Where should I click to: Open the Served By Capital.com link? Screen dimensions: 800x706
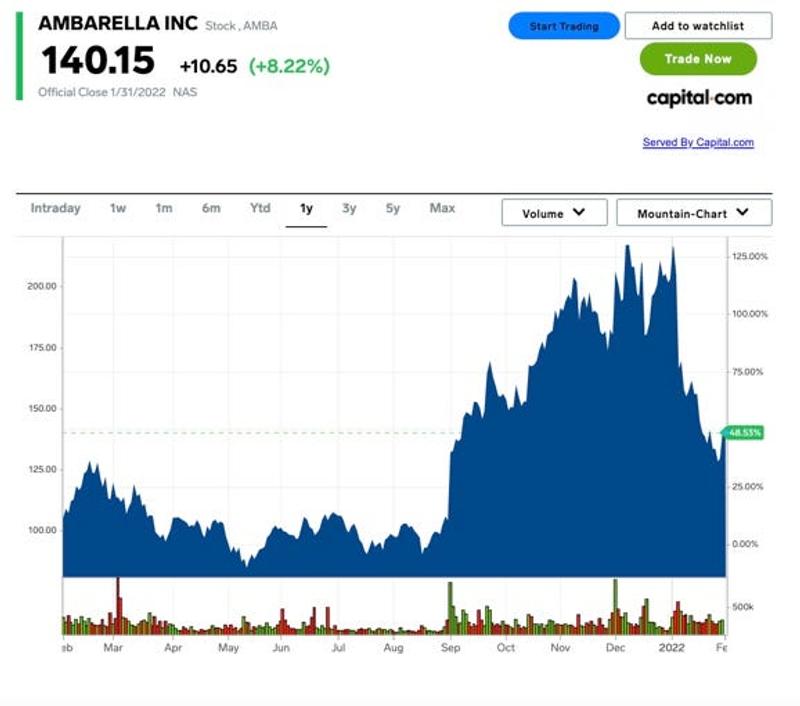coord(698,142)
